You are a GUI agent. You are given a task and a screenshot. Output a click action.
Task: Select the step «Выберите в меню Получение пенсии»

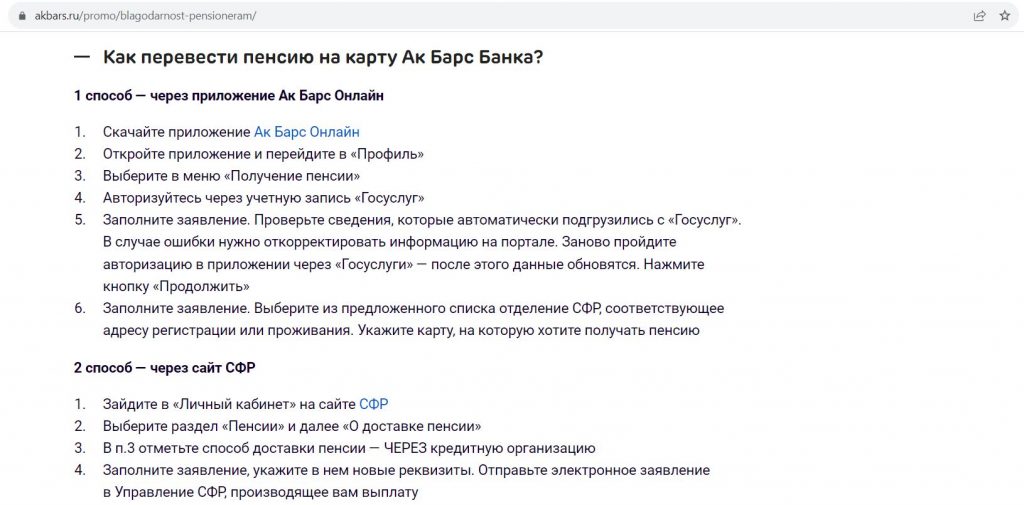click(232, 176)
